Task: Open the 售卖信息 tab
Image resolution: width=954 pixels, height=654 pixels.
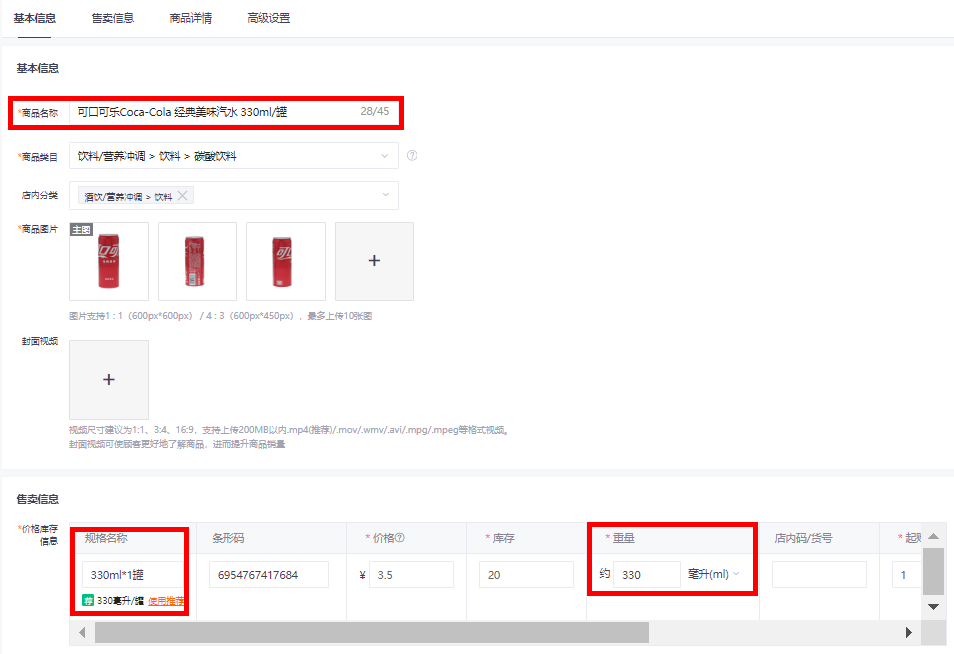Action: [x=113, y=18]
